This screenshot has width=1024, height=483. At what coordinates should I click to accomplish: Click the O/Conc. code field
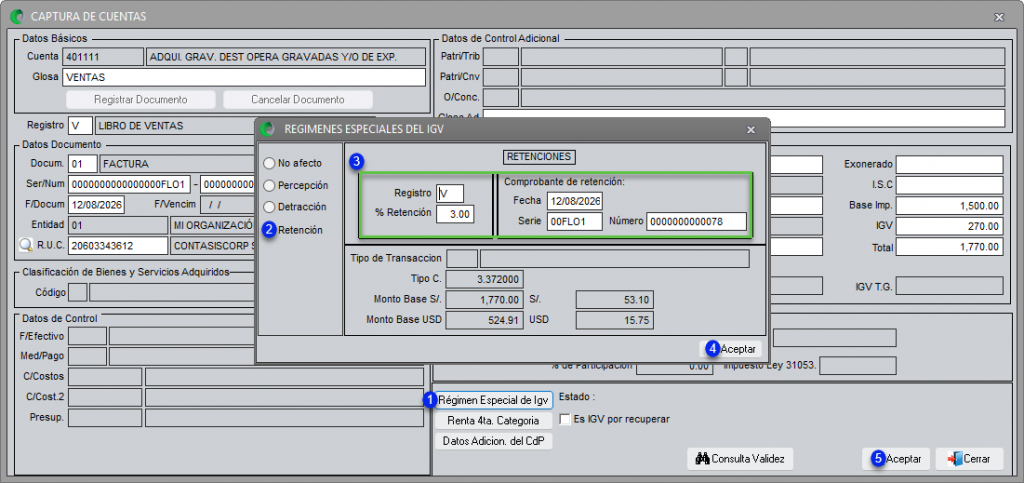[x=501, y=98]
